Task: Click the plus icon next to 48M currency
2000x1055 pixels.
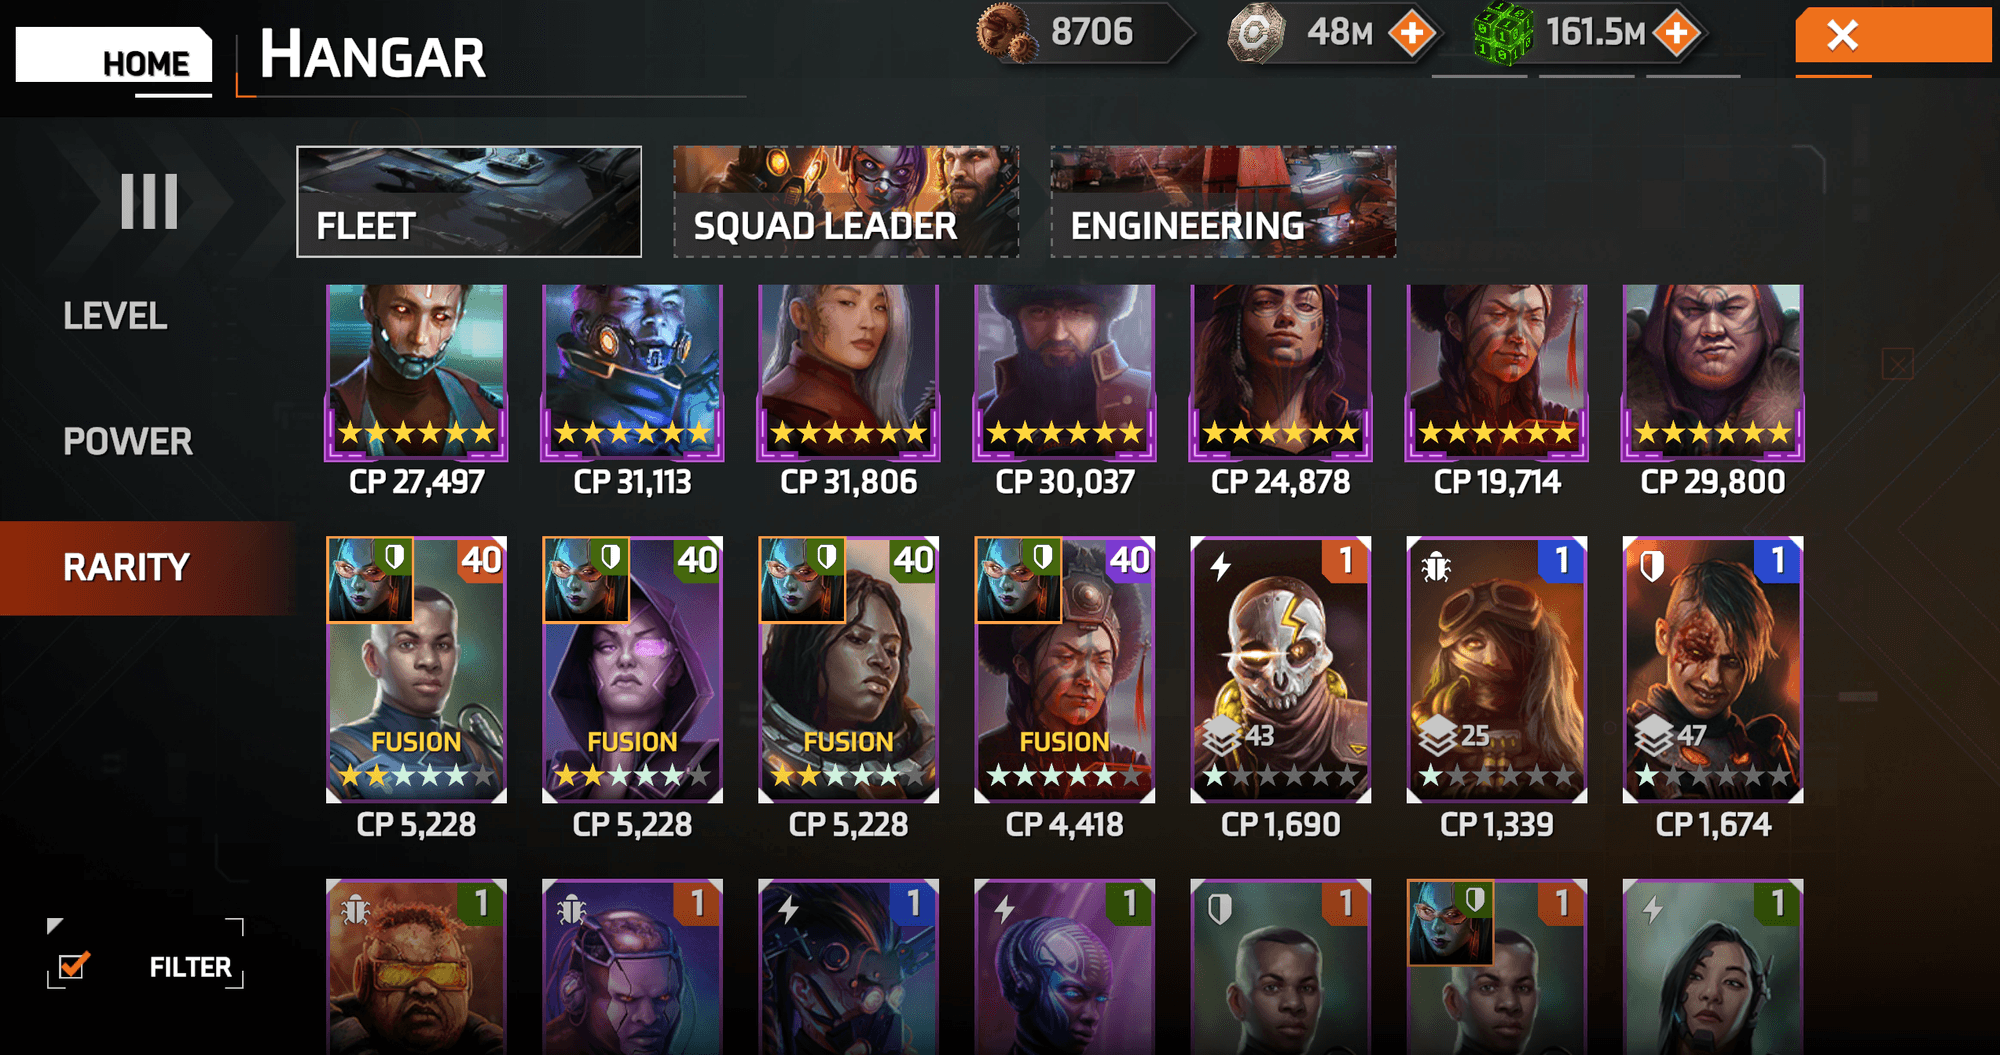Action: pyautogui.click(x=1412, y=33)
